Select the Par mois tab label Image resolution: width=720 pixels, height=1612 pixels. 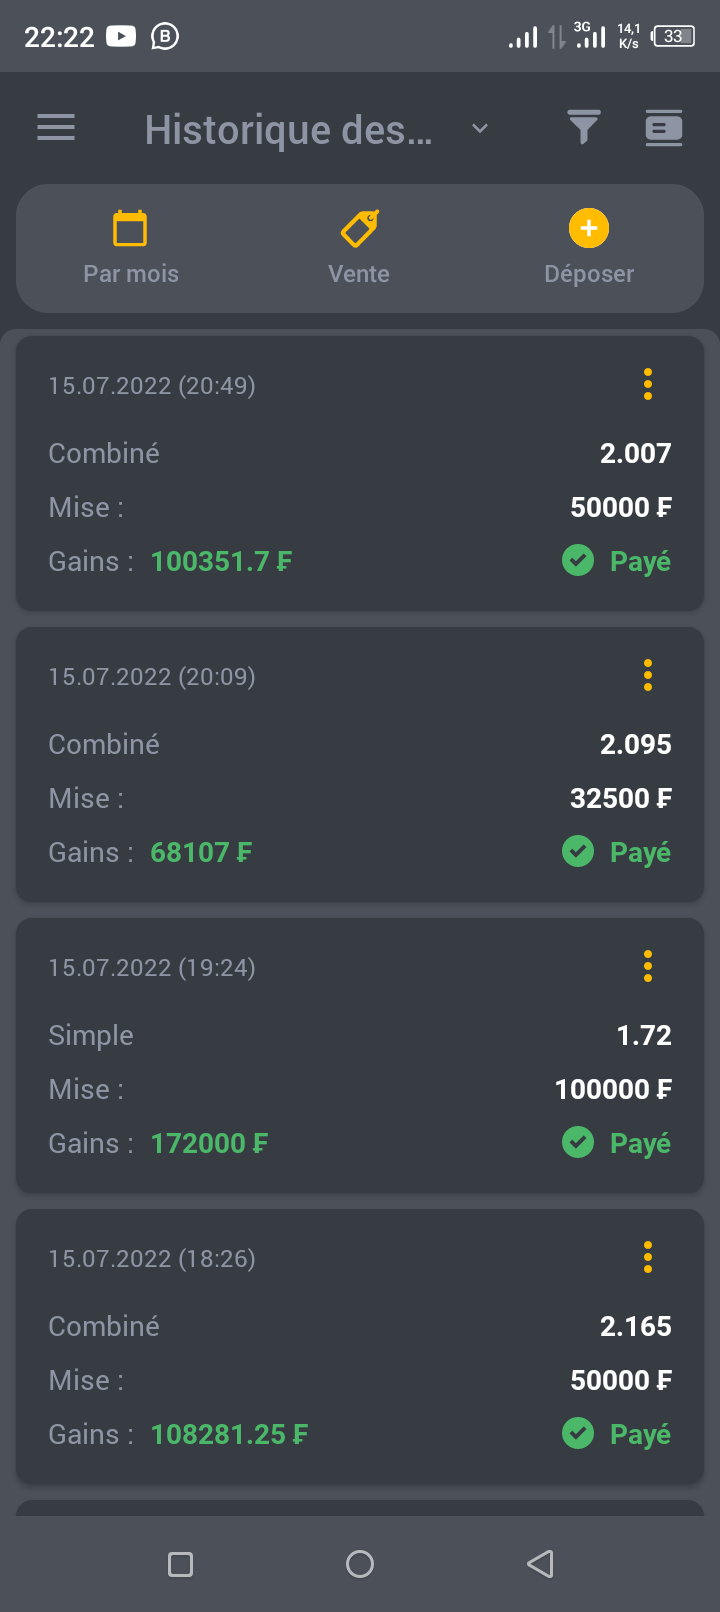pos(131,274)
